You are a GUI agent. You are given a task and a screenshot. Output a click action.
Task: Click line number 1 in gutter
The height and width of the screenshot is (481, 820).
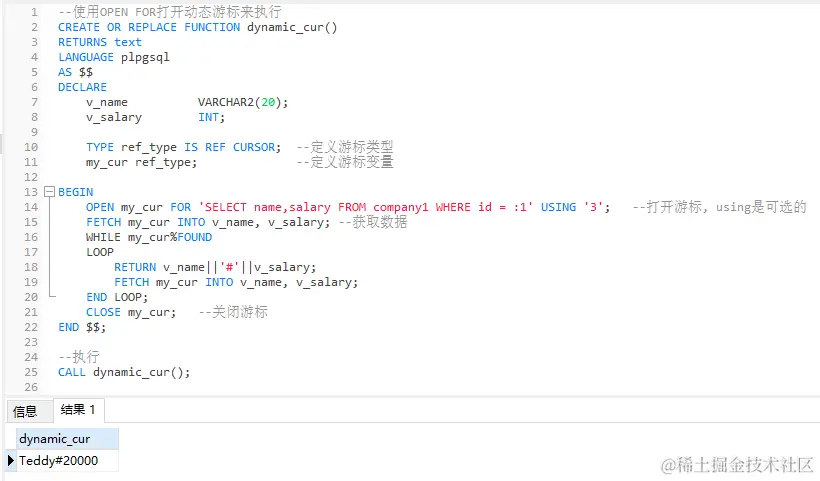(34, 12)
